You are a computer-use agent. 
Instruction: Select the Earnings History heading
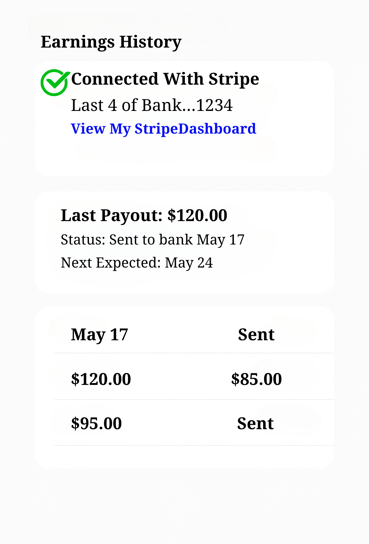[111, 42]
